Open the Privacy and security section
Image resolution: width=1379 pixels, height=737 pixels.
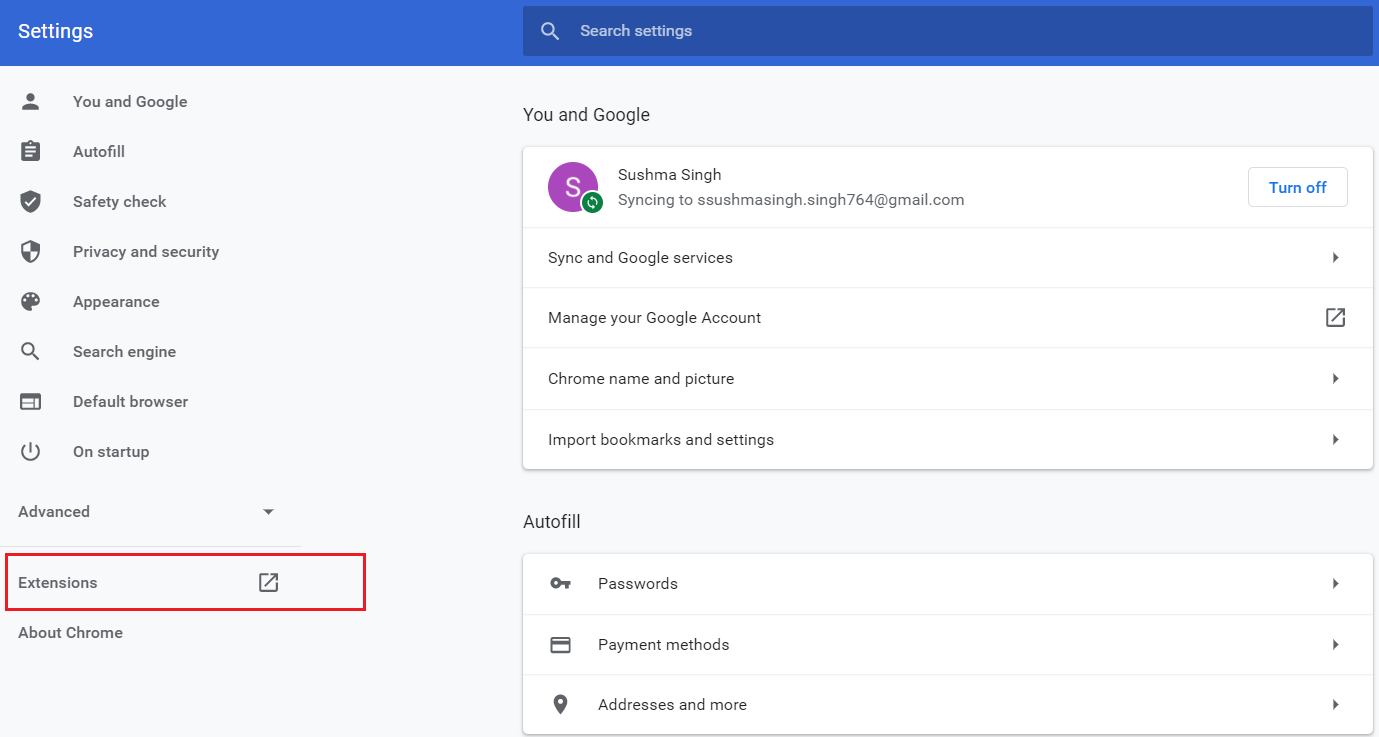coord(146,251)
